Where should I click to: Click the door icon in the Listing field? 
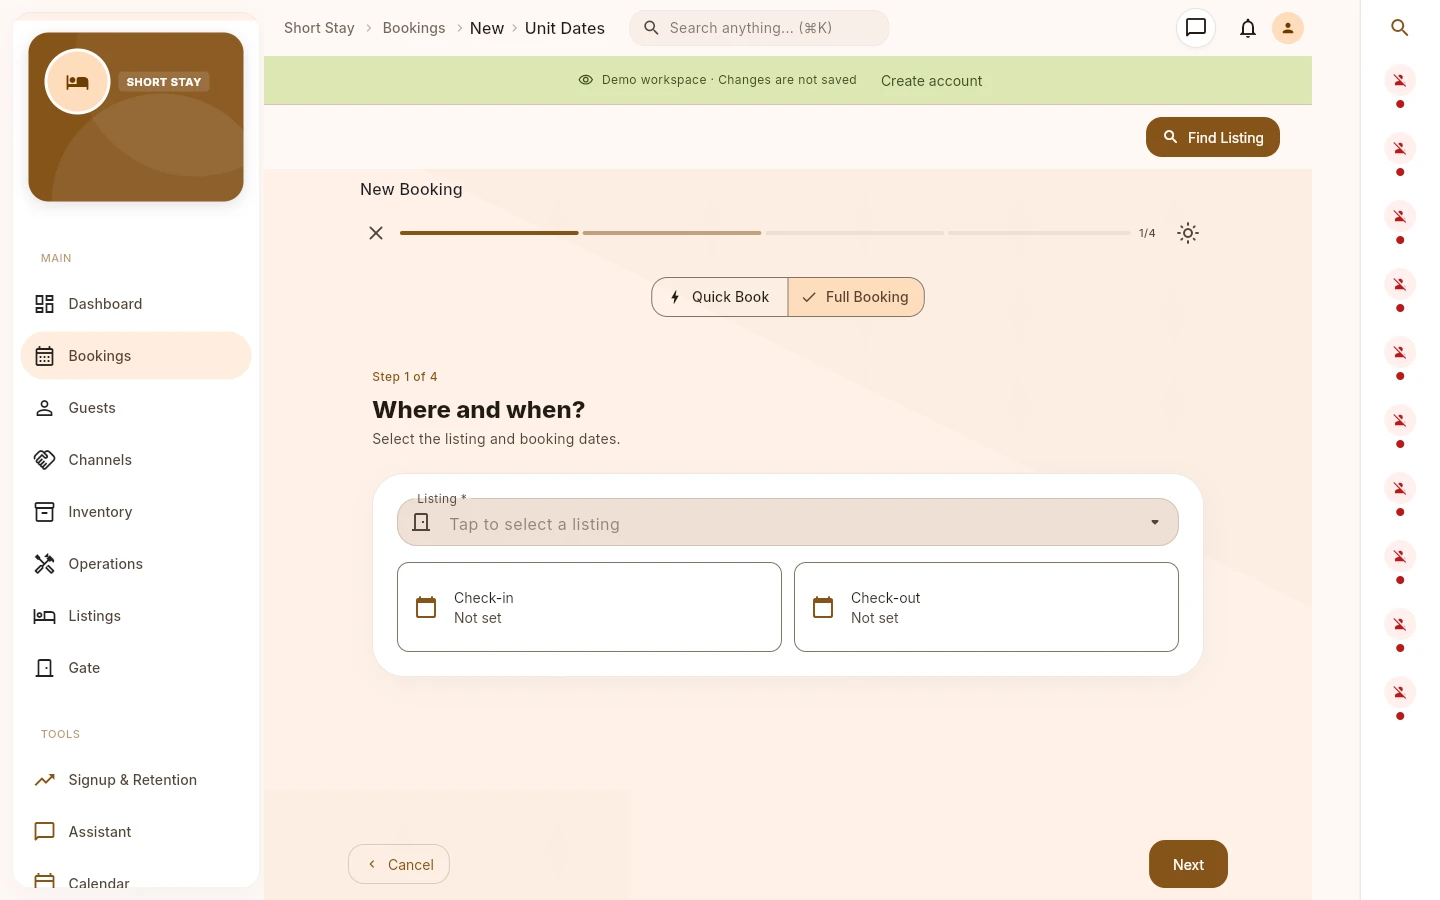click(421, 522)
